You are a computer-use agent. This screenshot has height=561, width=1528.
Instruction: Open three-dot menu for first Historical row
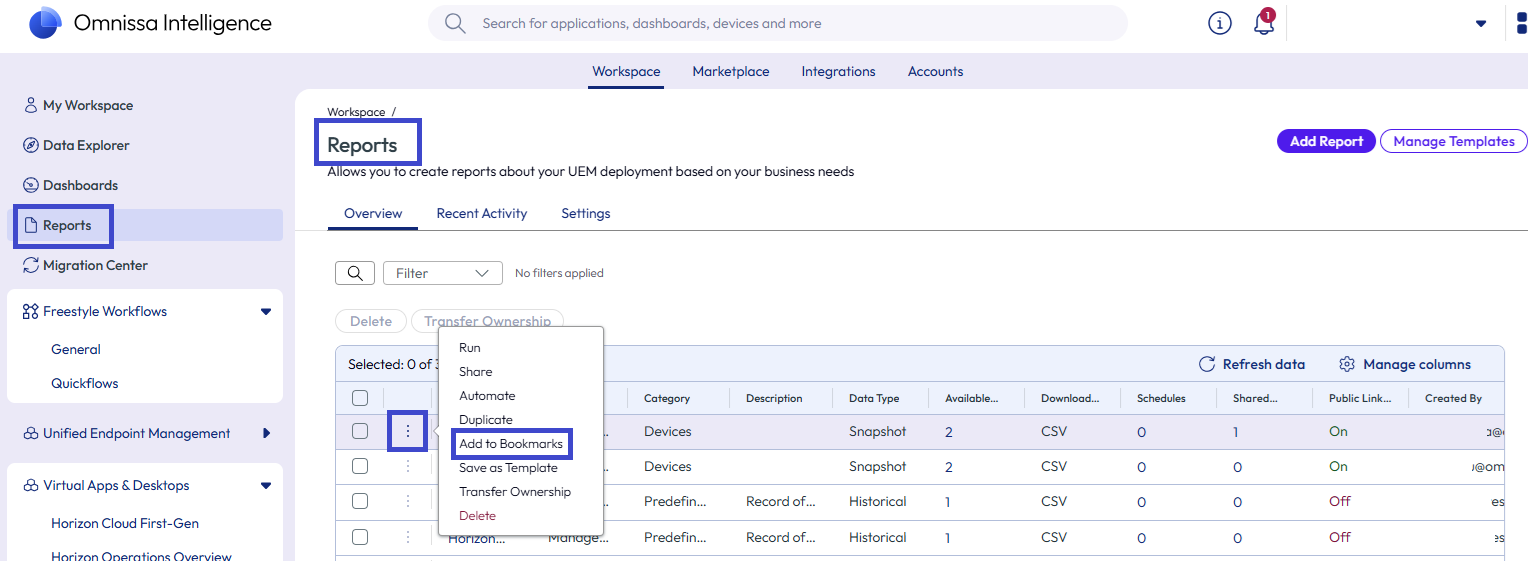[408, 501]
